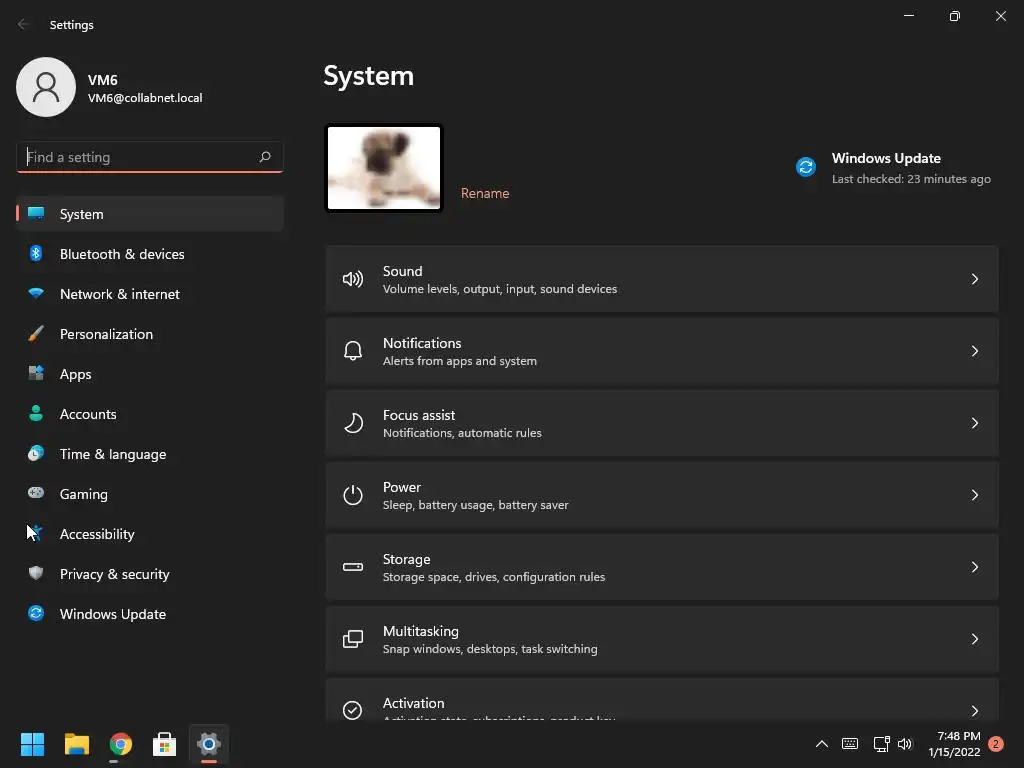Image resolution: width=1024 pixels, height=768 pixels.
Task: Click the Apps icon in sidebar
Action: coord(36,374)
